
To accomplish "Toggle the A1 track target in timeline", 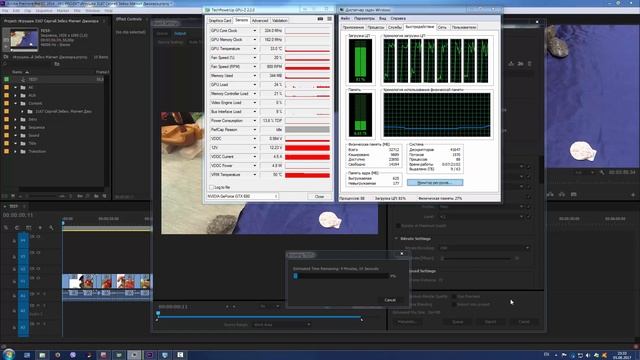I will (x=23, y=296).
